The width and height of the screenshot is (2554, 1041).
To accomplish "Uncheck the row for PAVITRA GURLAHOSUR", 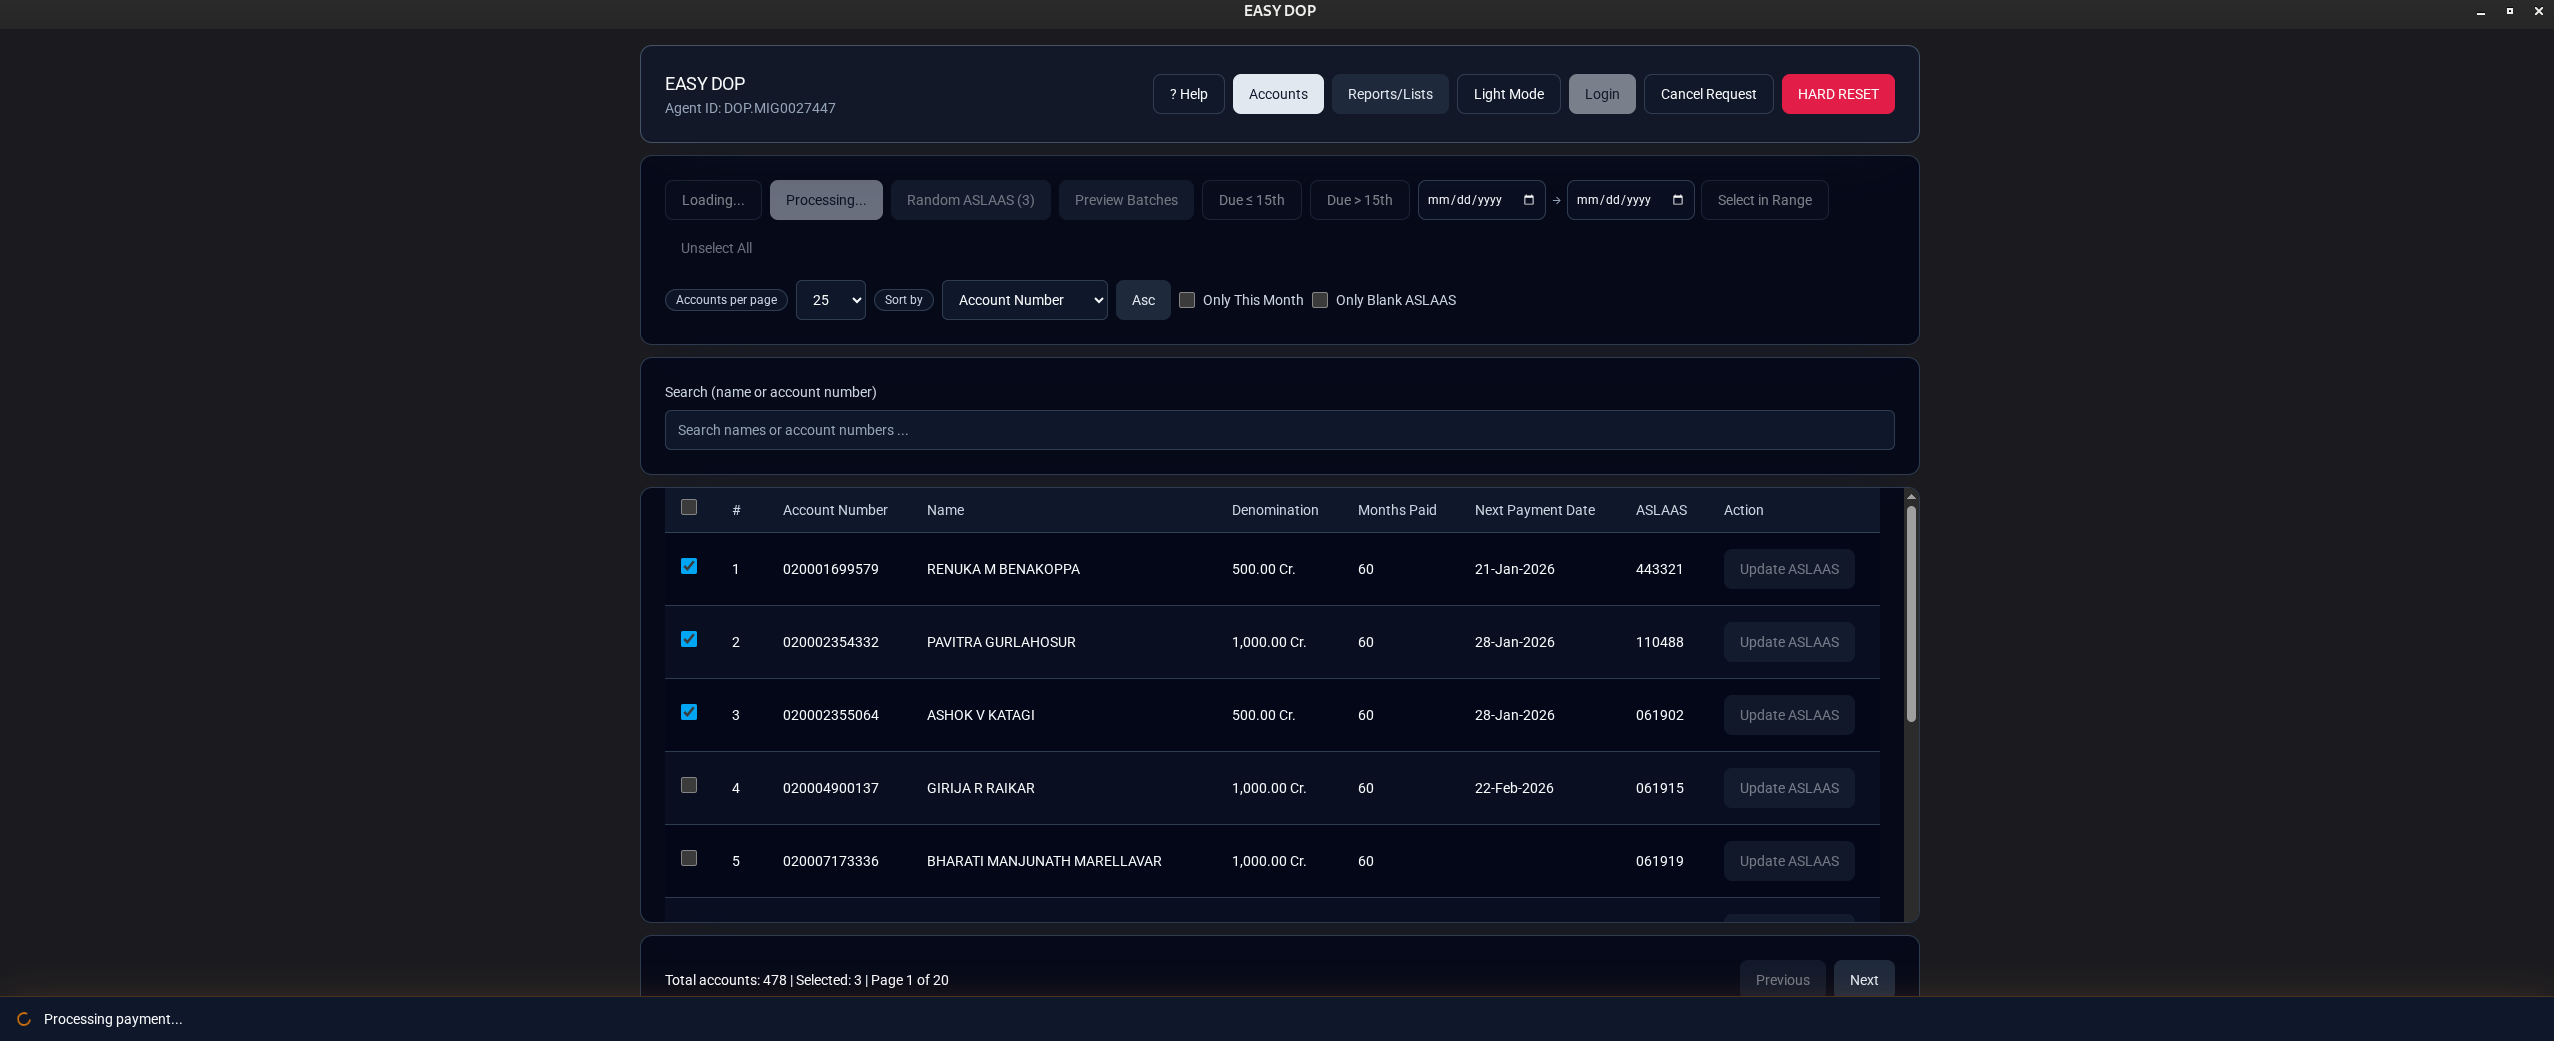I will pos(689,640).
